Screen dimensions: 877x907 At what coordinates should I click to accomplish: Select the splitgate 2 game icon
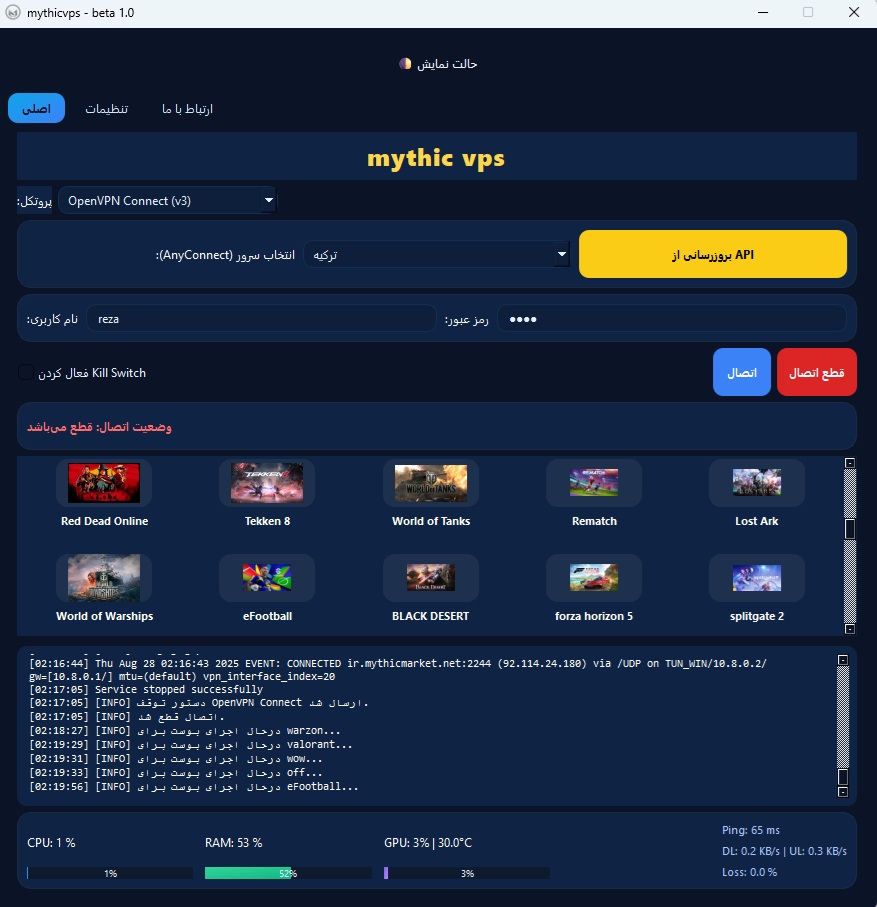click(x=756, y=577)
